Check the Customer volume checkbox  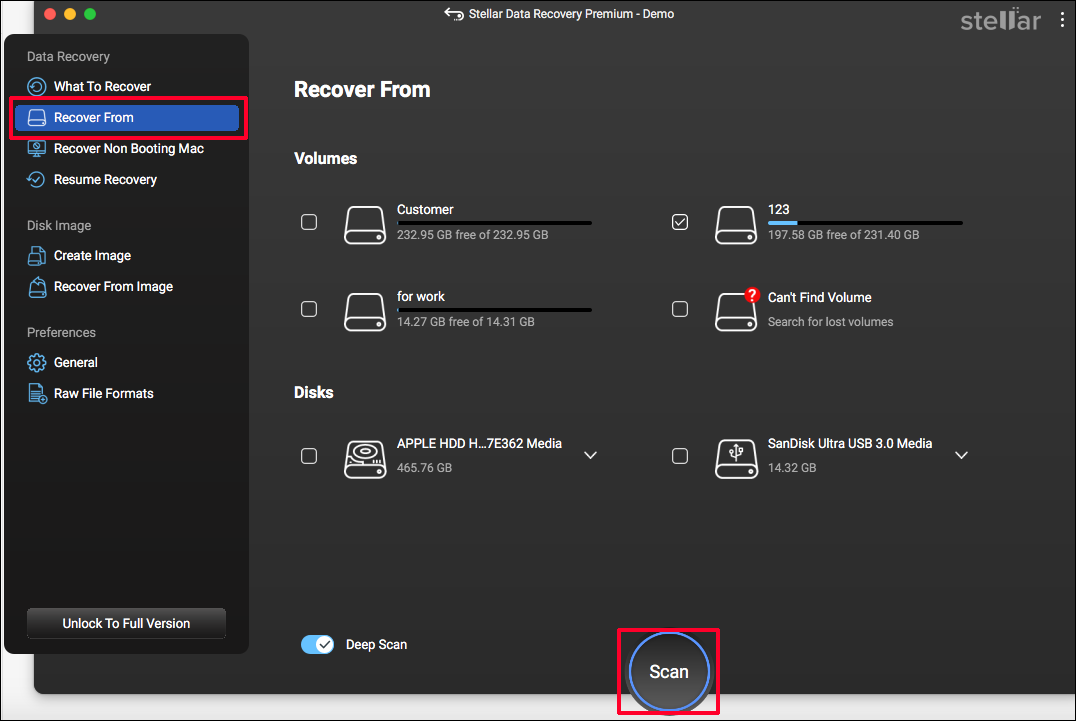tap(309, 222)
